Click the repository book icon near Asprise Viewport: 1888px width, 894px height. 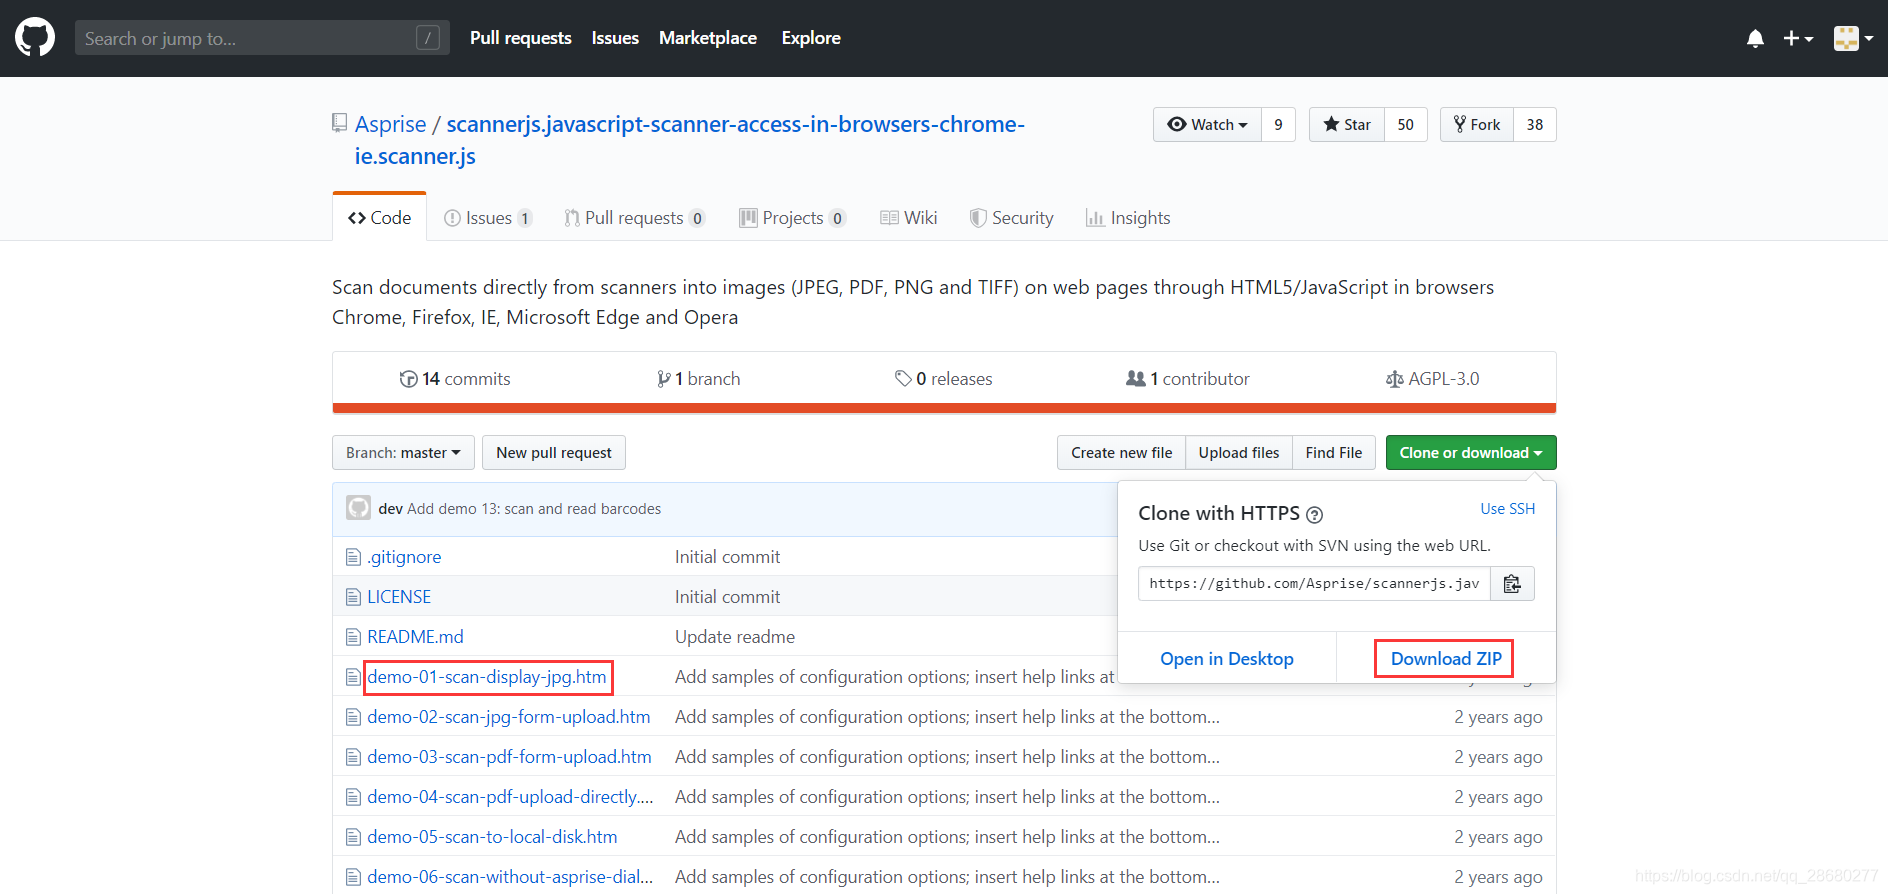(340, 124)
